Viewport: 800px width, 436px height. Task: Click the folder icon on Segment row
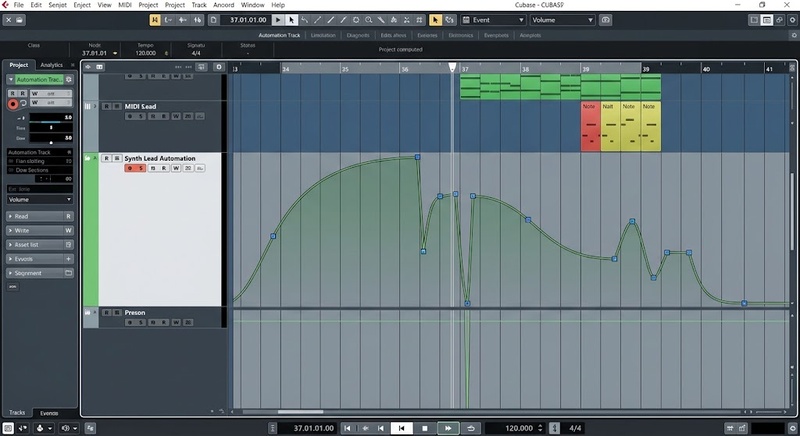click(68, 273)
